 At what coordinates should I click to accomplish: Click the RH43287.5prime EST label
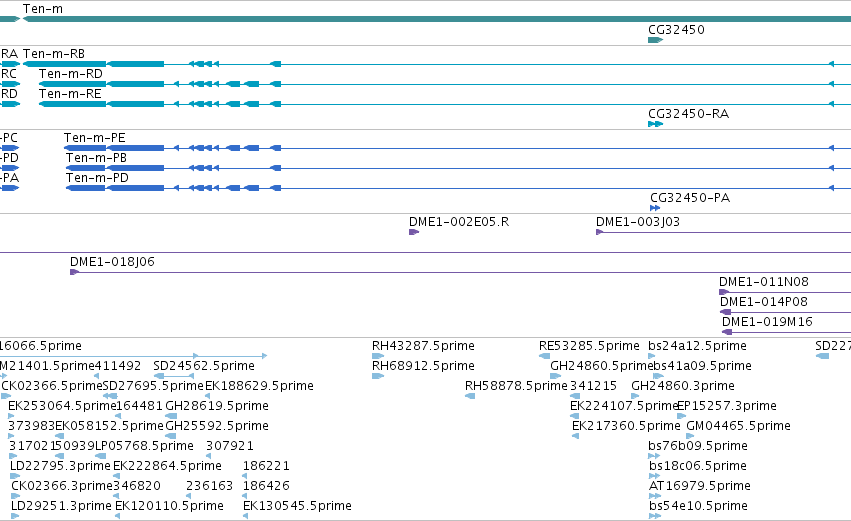click(423, 346)
